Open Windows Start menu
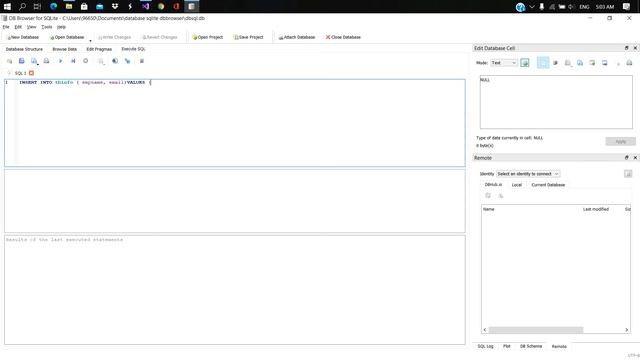This screenshot has width=640, height=360. [x=7, y=7]
